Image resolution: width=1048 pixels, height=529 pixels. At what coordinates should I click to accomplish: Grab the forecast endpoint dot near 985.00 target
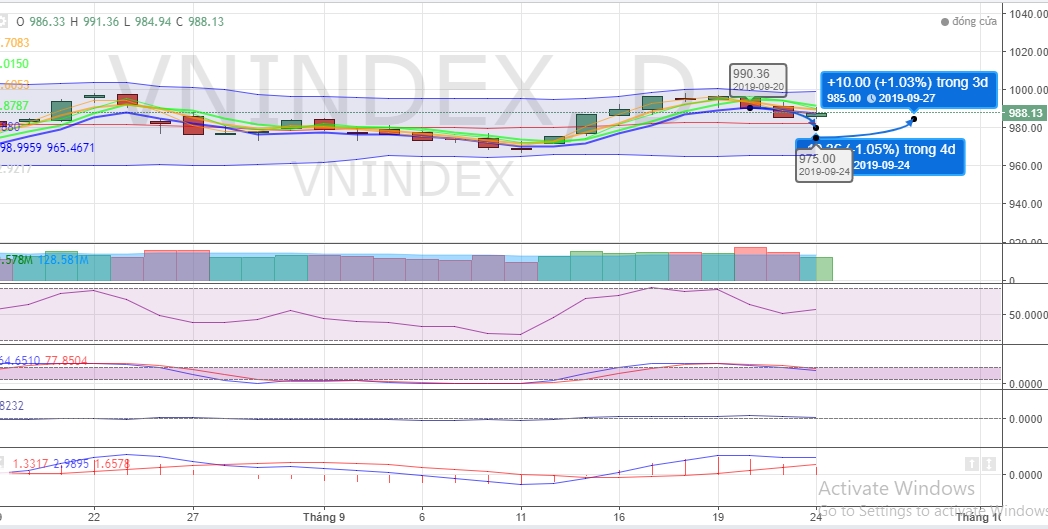tap(914, 120)
